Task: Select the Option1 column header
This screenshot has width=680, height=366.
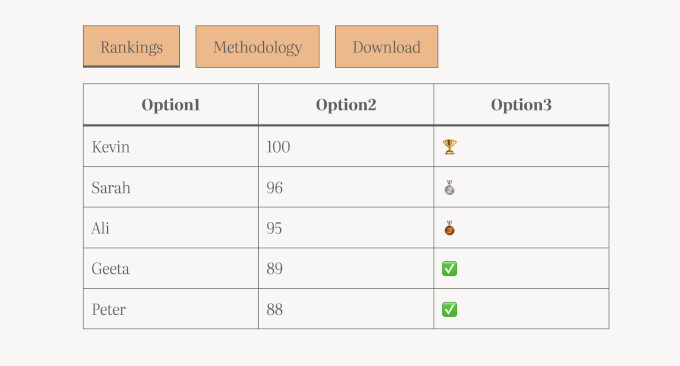Action: (171, 105)
